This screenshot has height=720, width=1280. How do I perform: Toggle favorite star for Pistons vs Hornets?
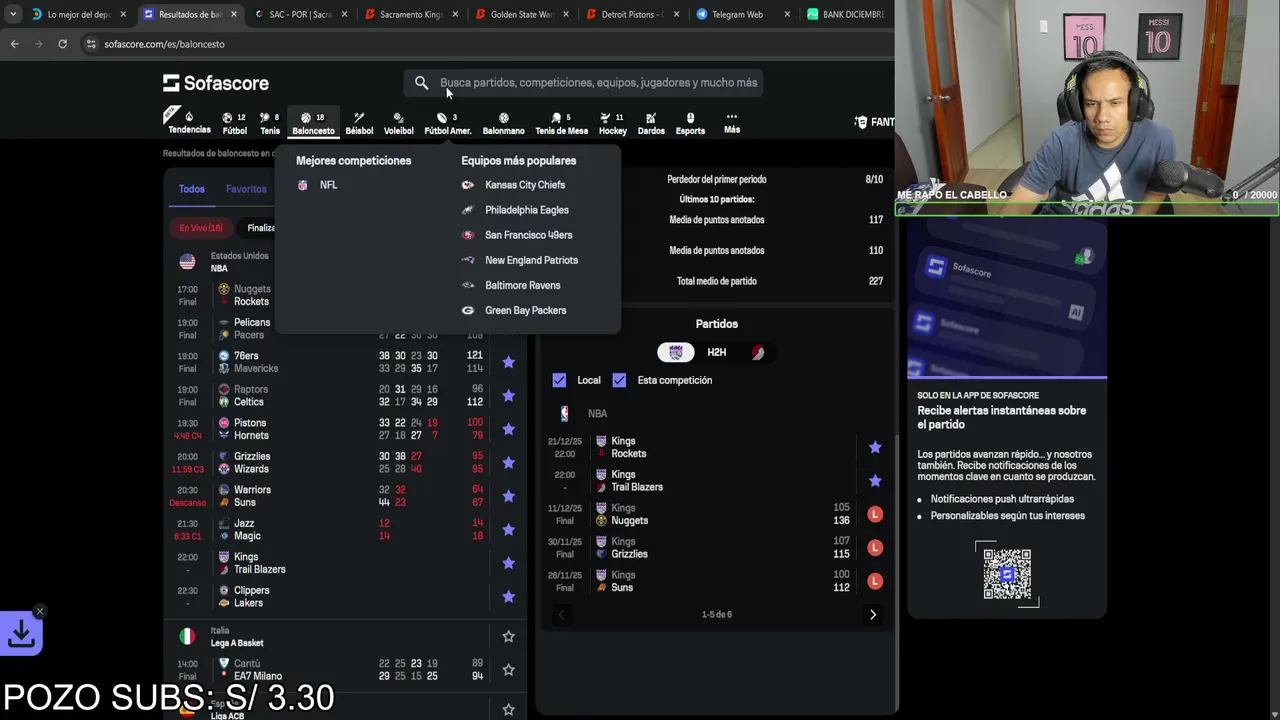pos(508,429)
